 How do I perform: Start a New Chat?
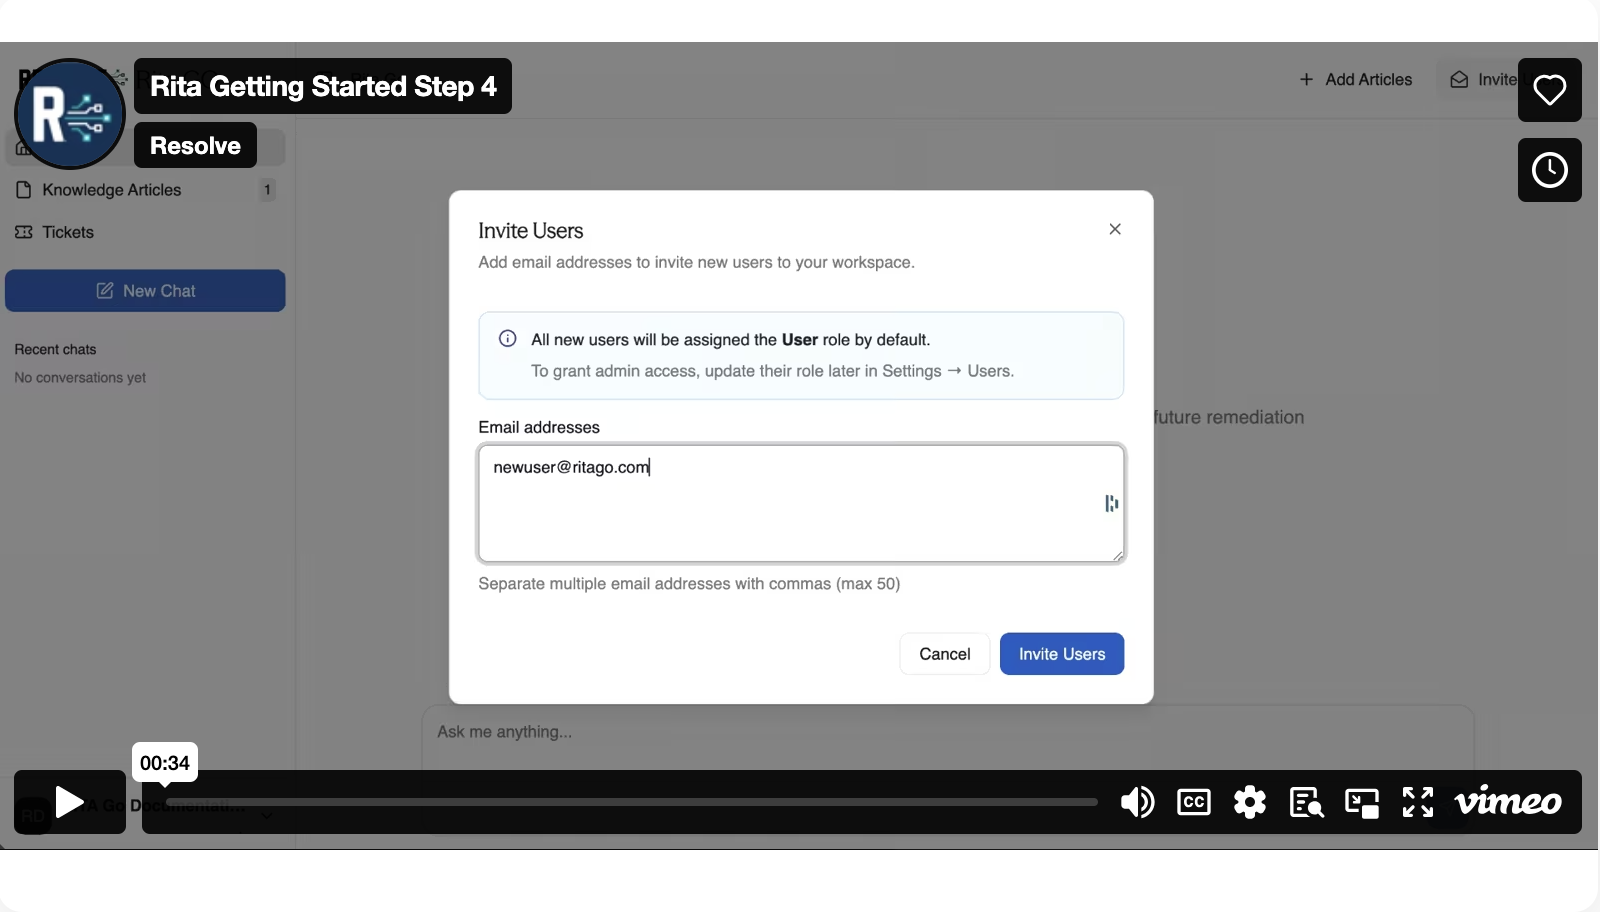tap(145, 291)
